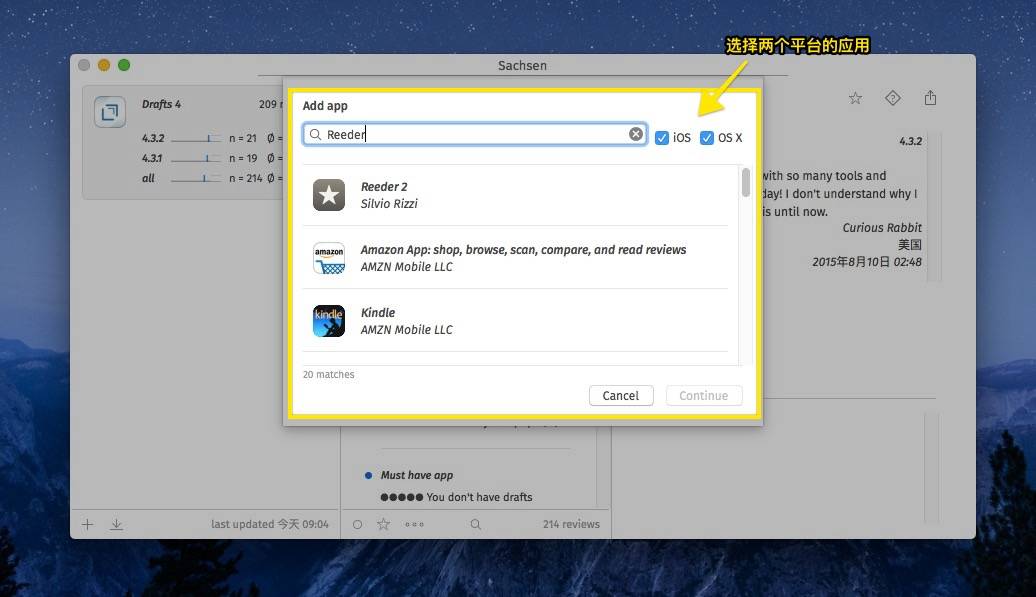Cancel the Add app dialog

[621, 396]
